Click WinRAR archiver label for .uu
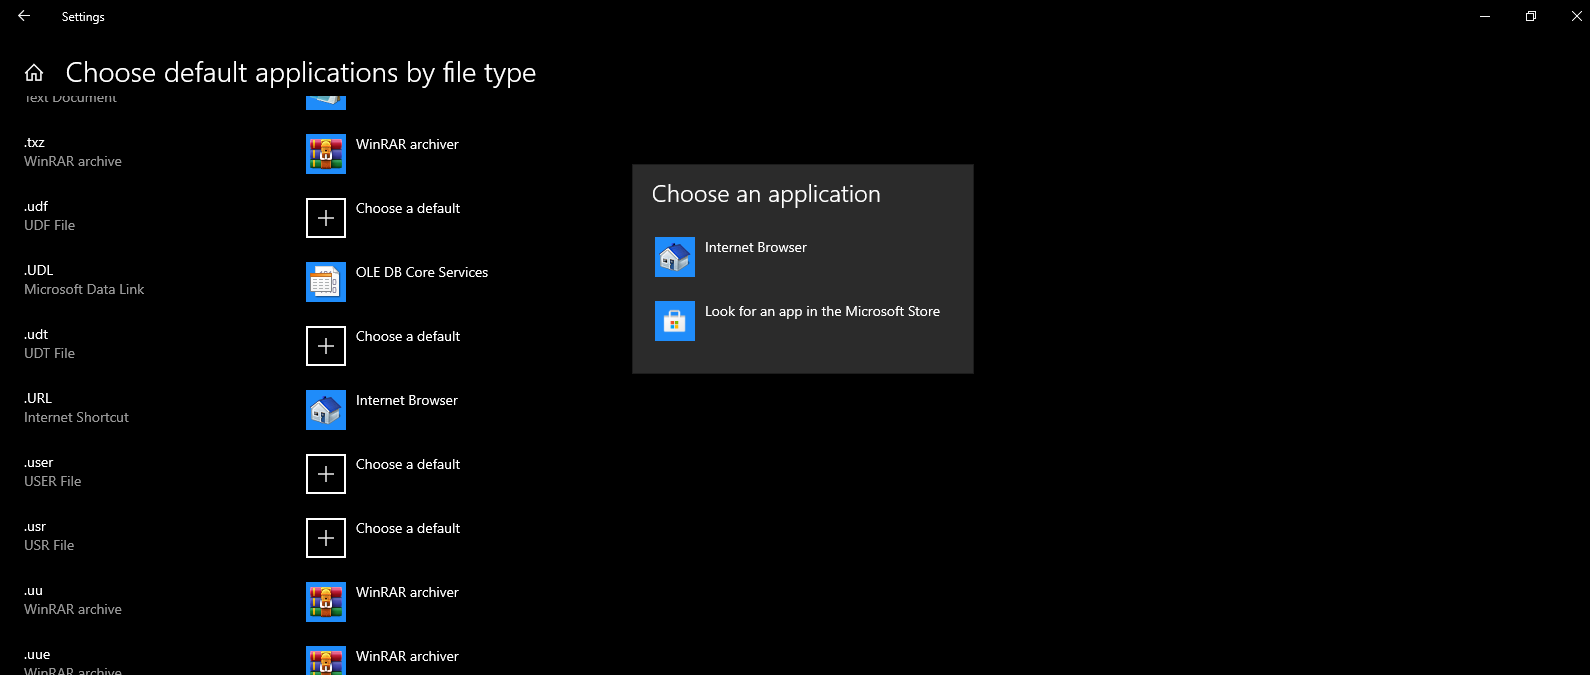Image resolution: width=1590 pixels, height=675 pixels. pos(407,592)
